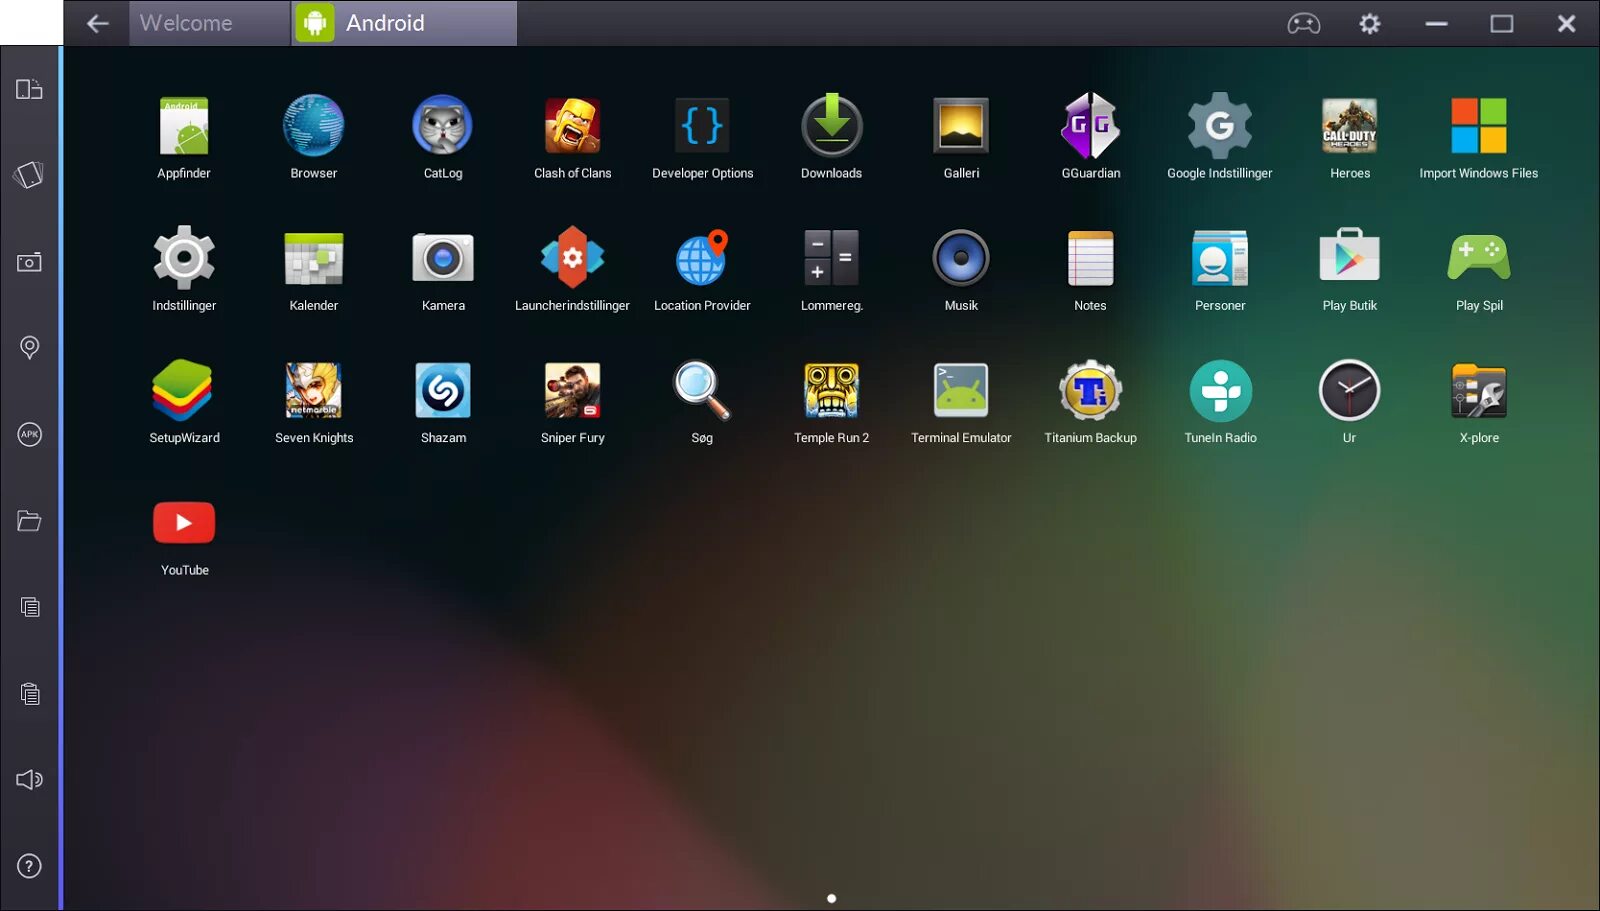Image resolution: width=1600 pixels, height=911 pixels.
Task: Open Launcherindstillinger app
Action: [573, 258]
